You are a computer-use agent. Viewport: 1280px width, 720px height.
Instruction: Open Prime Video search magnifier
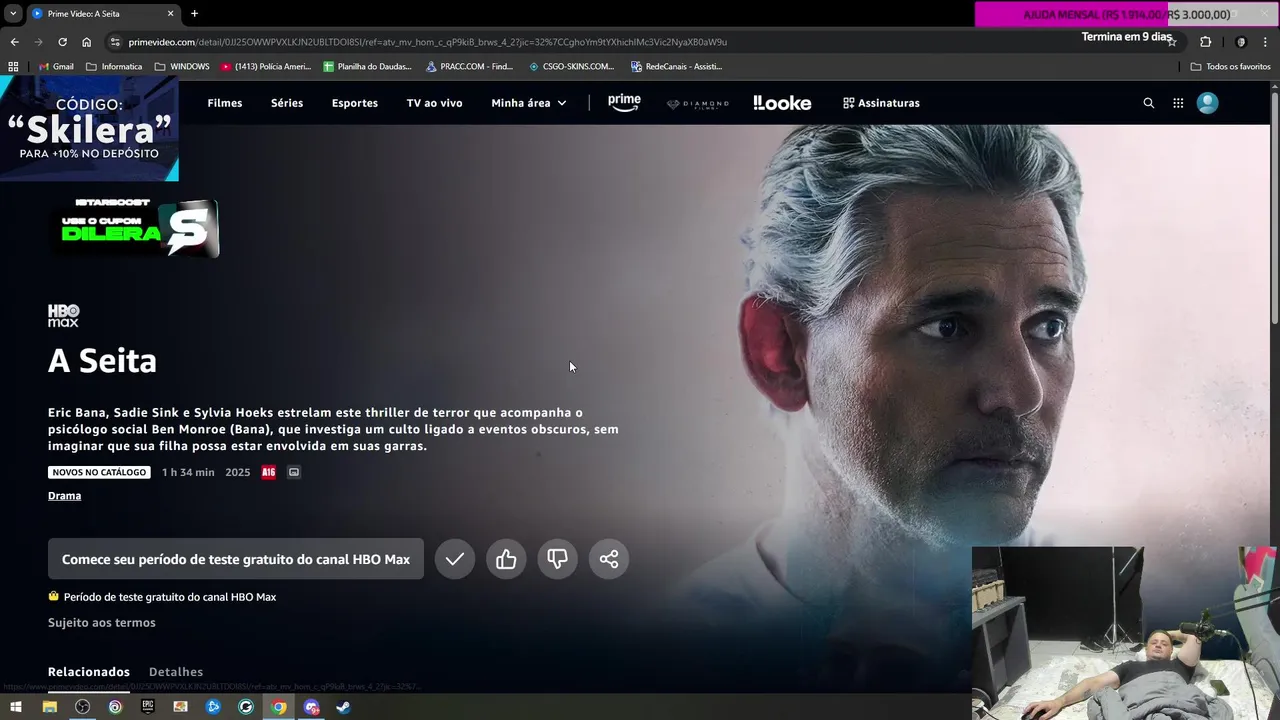click(1149, 103)
